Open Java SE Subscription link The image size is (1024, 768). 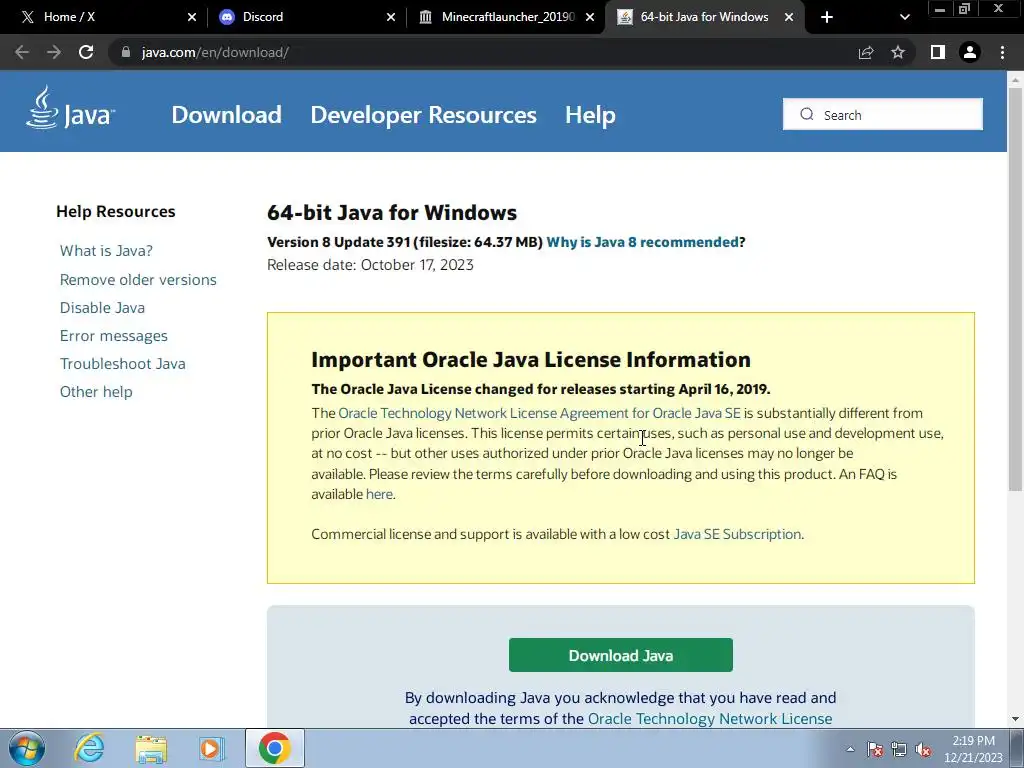point(737,534)
